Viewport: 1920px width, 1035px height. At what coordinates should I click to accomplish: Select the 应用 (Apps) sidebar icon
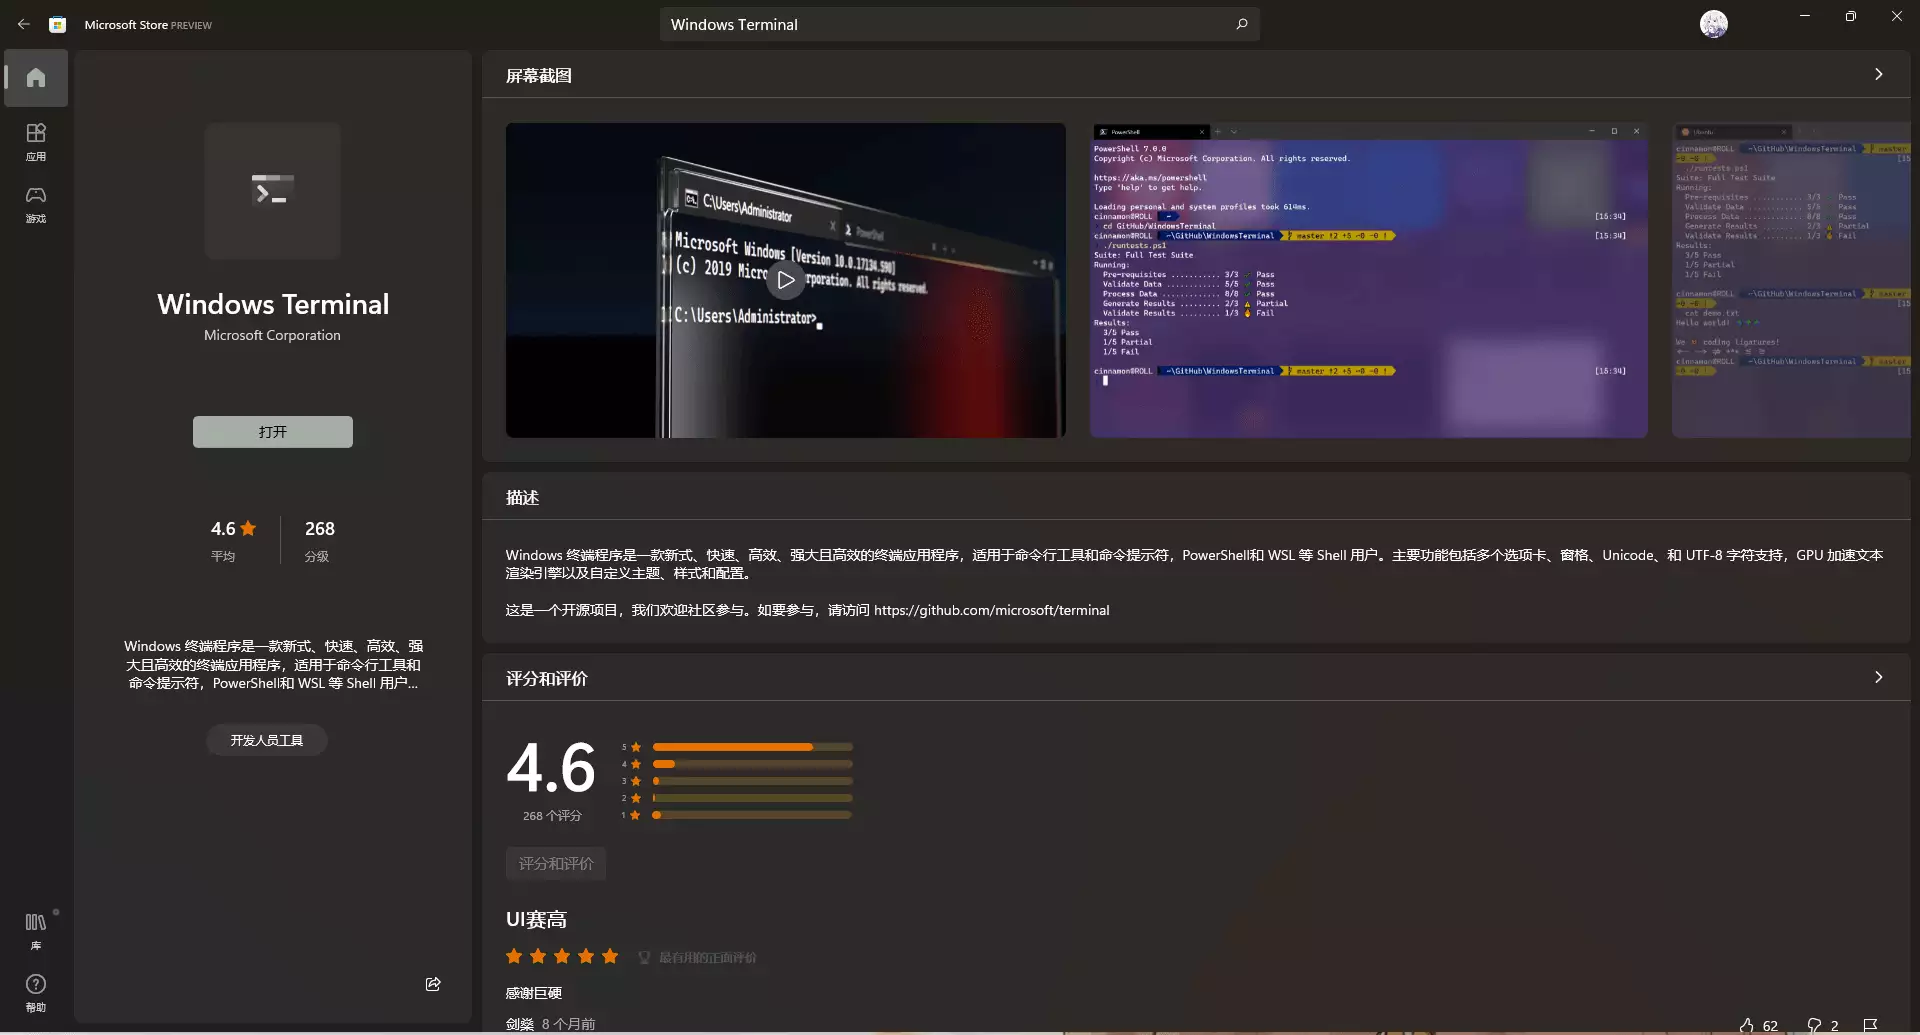(35, 141)
